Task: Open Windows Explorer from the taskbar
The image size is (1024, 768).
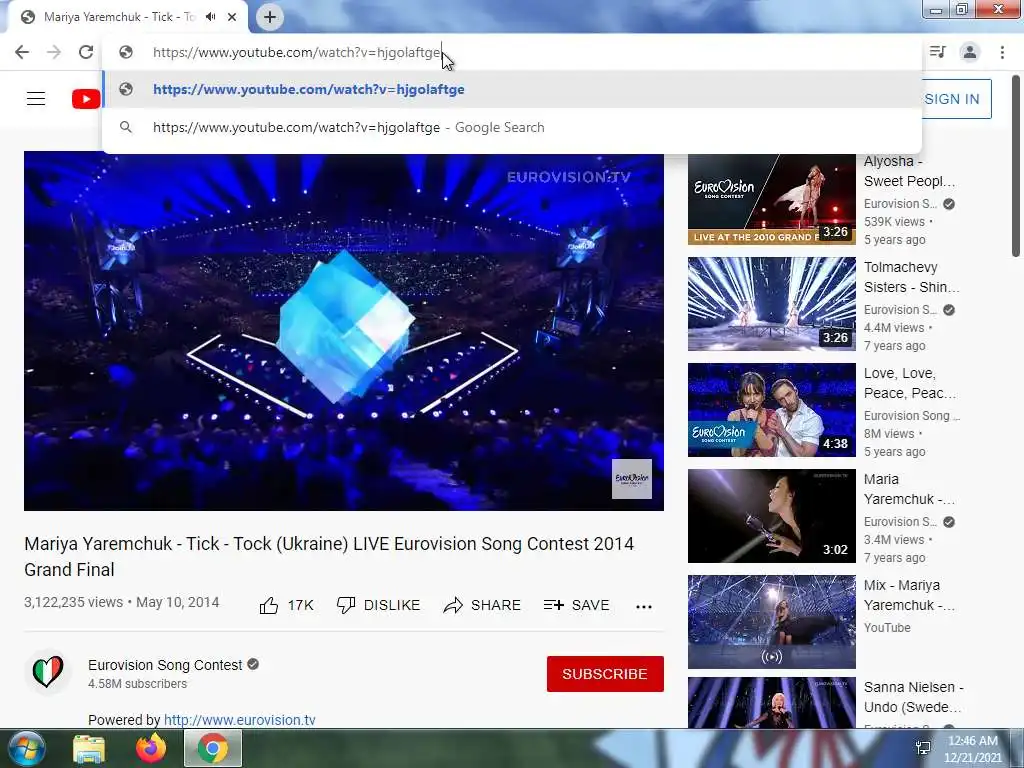Action: [x=89, y=748]
